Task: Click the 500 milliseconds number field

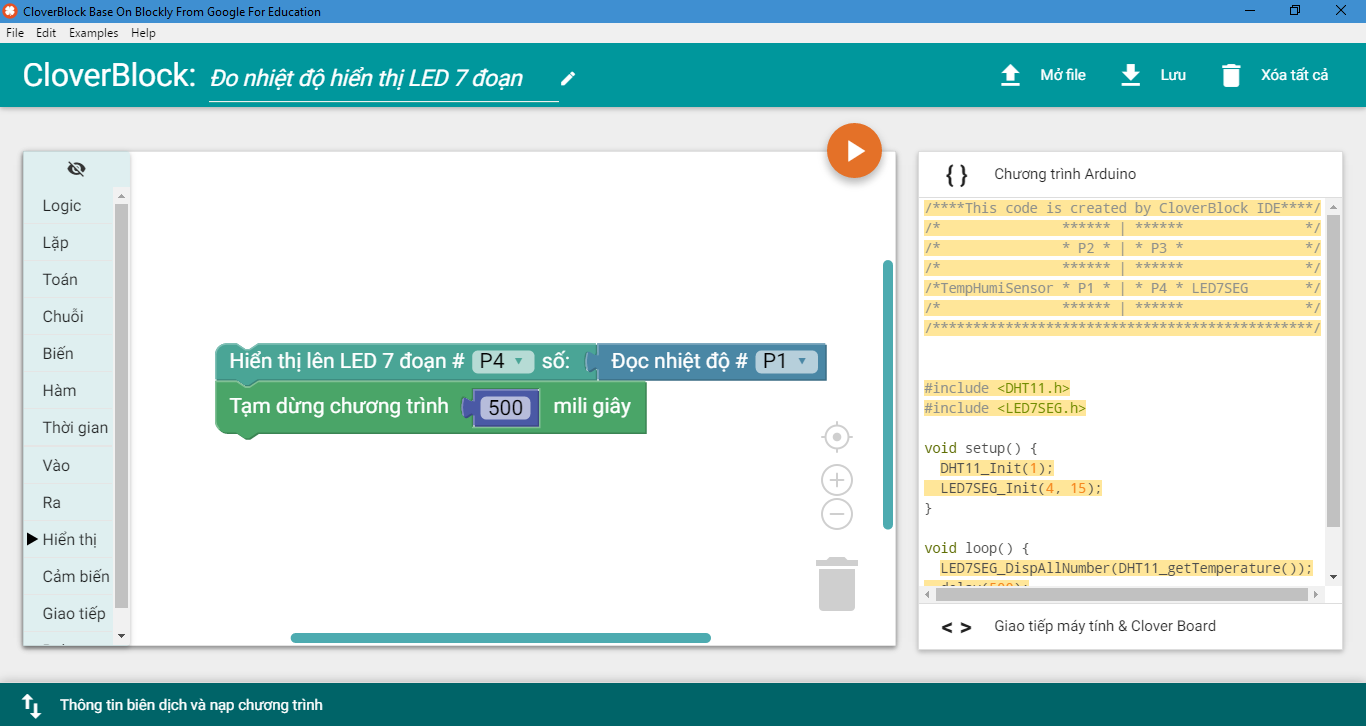Action: point(506,408)
